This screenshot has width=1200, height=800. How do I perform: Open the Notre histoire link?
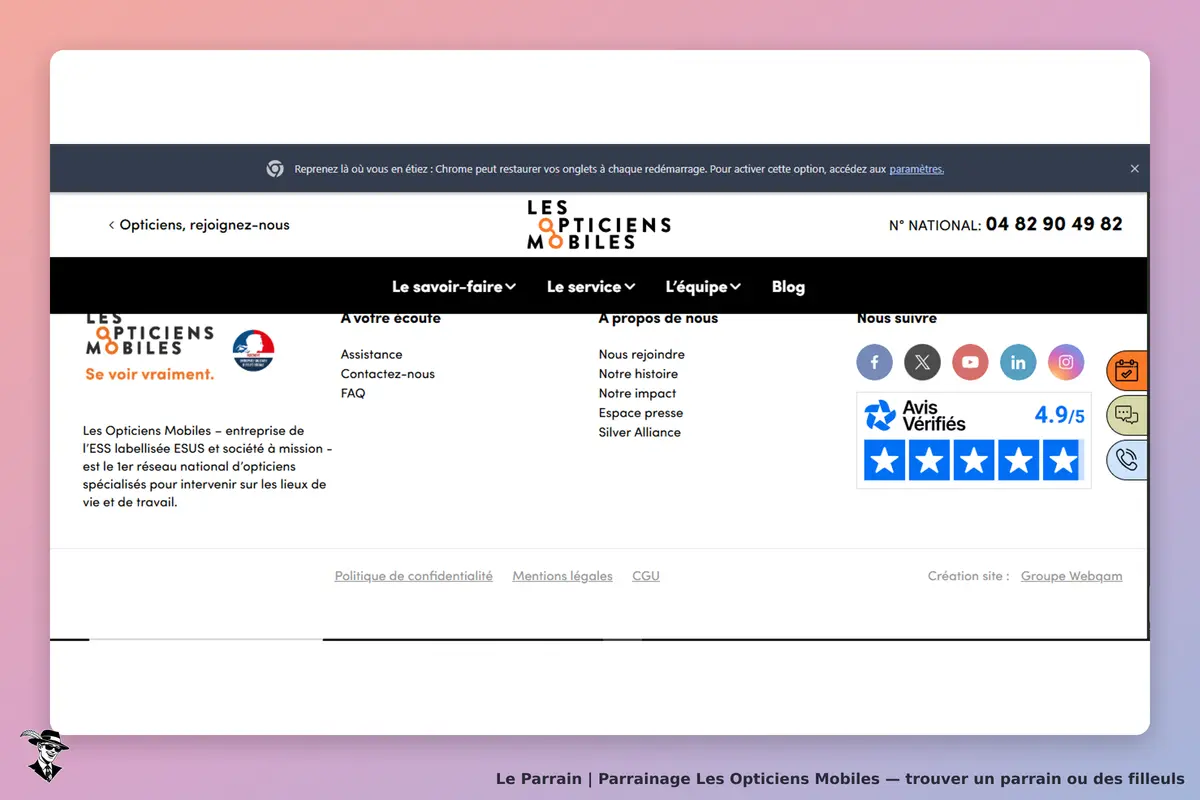[638, 374]
